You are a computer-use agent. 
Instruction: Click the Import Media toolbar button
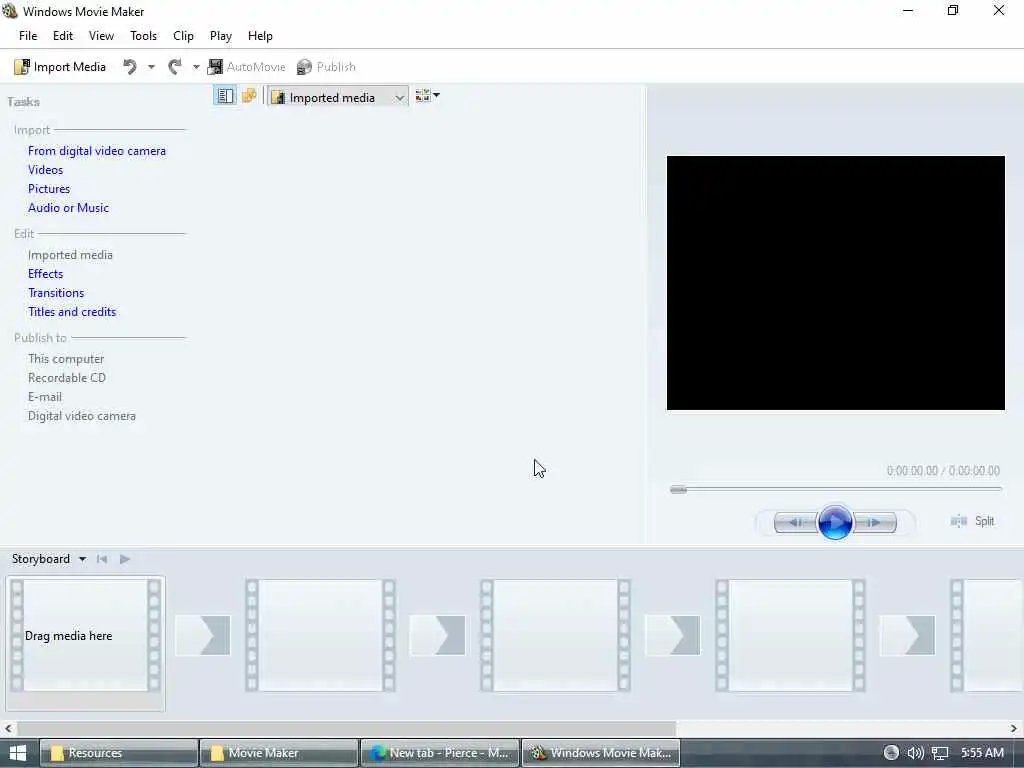coord(60,67)
